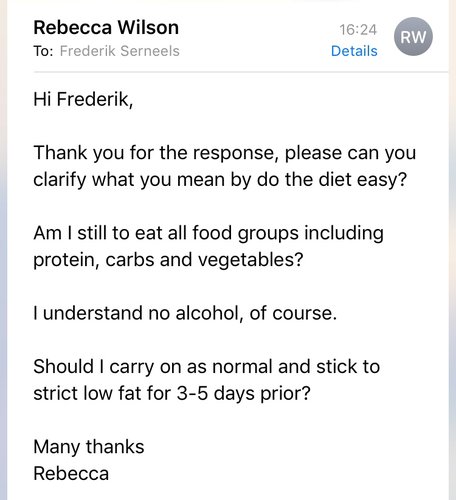Click the line starting Thank you for the response
The image size is (456, 500).
pos(225,153)
